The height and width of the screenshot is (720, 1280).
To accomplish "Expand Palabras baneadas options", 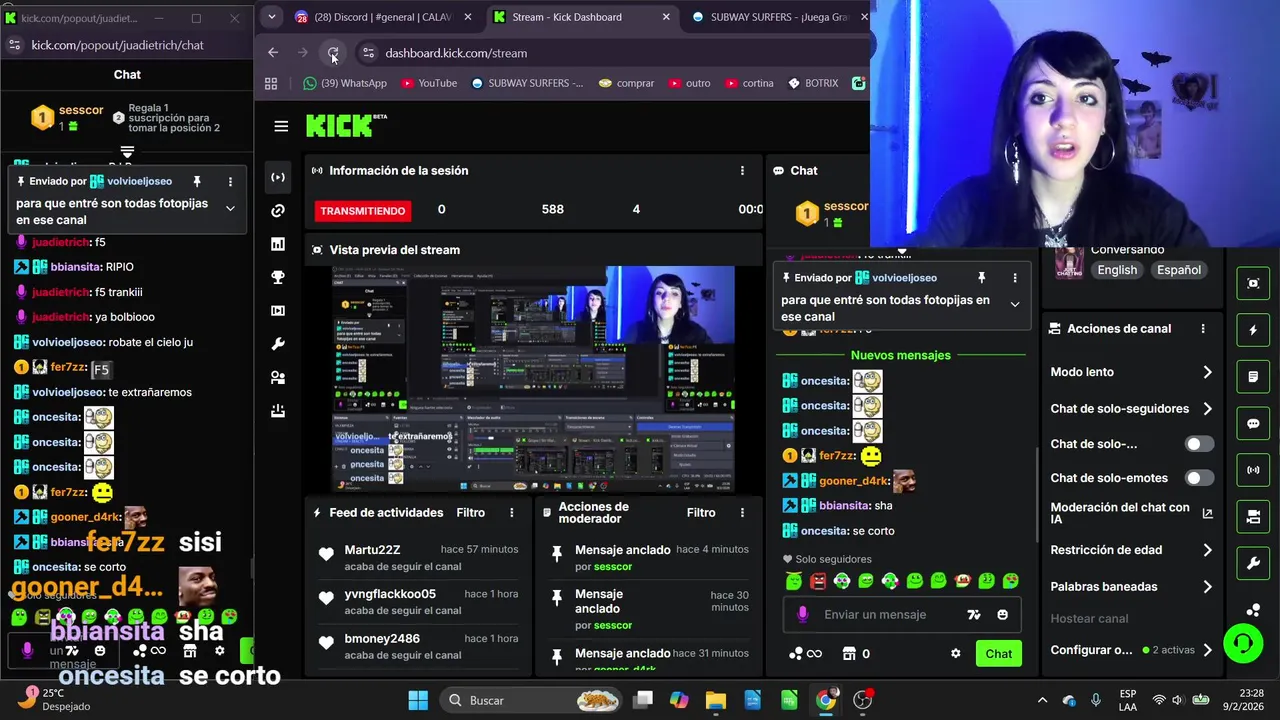I will pos(1207,587).
